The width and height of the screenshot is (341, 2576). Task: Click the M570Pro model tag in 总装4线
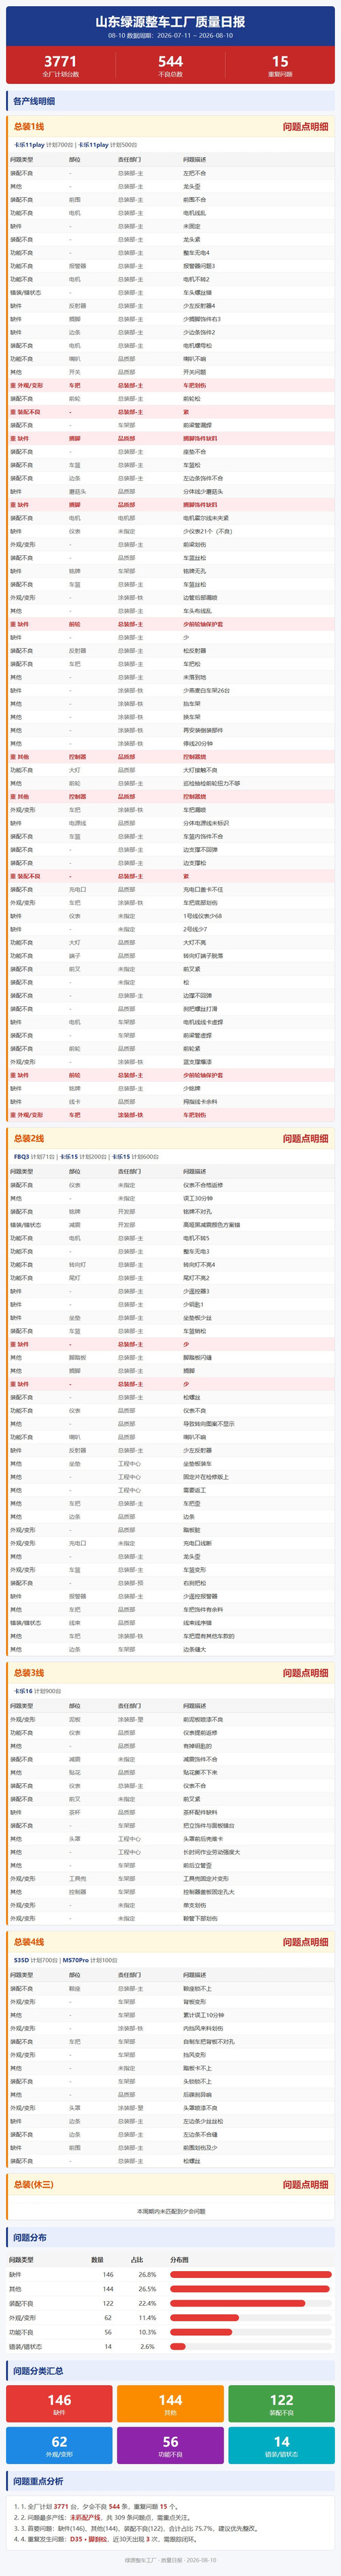[76, 1959]
